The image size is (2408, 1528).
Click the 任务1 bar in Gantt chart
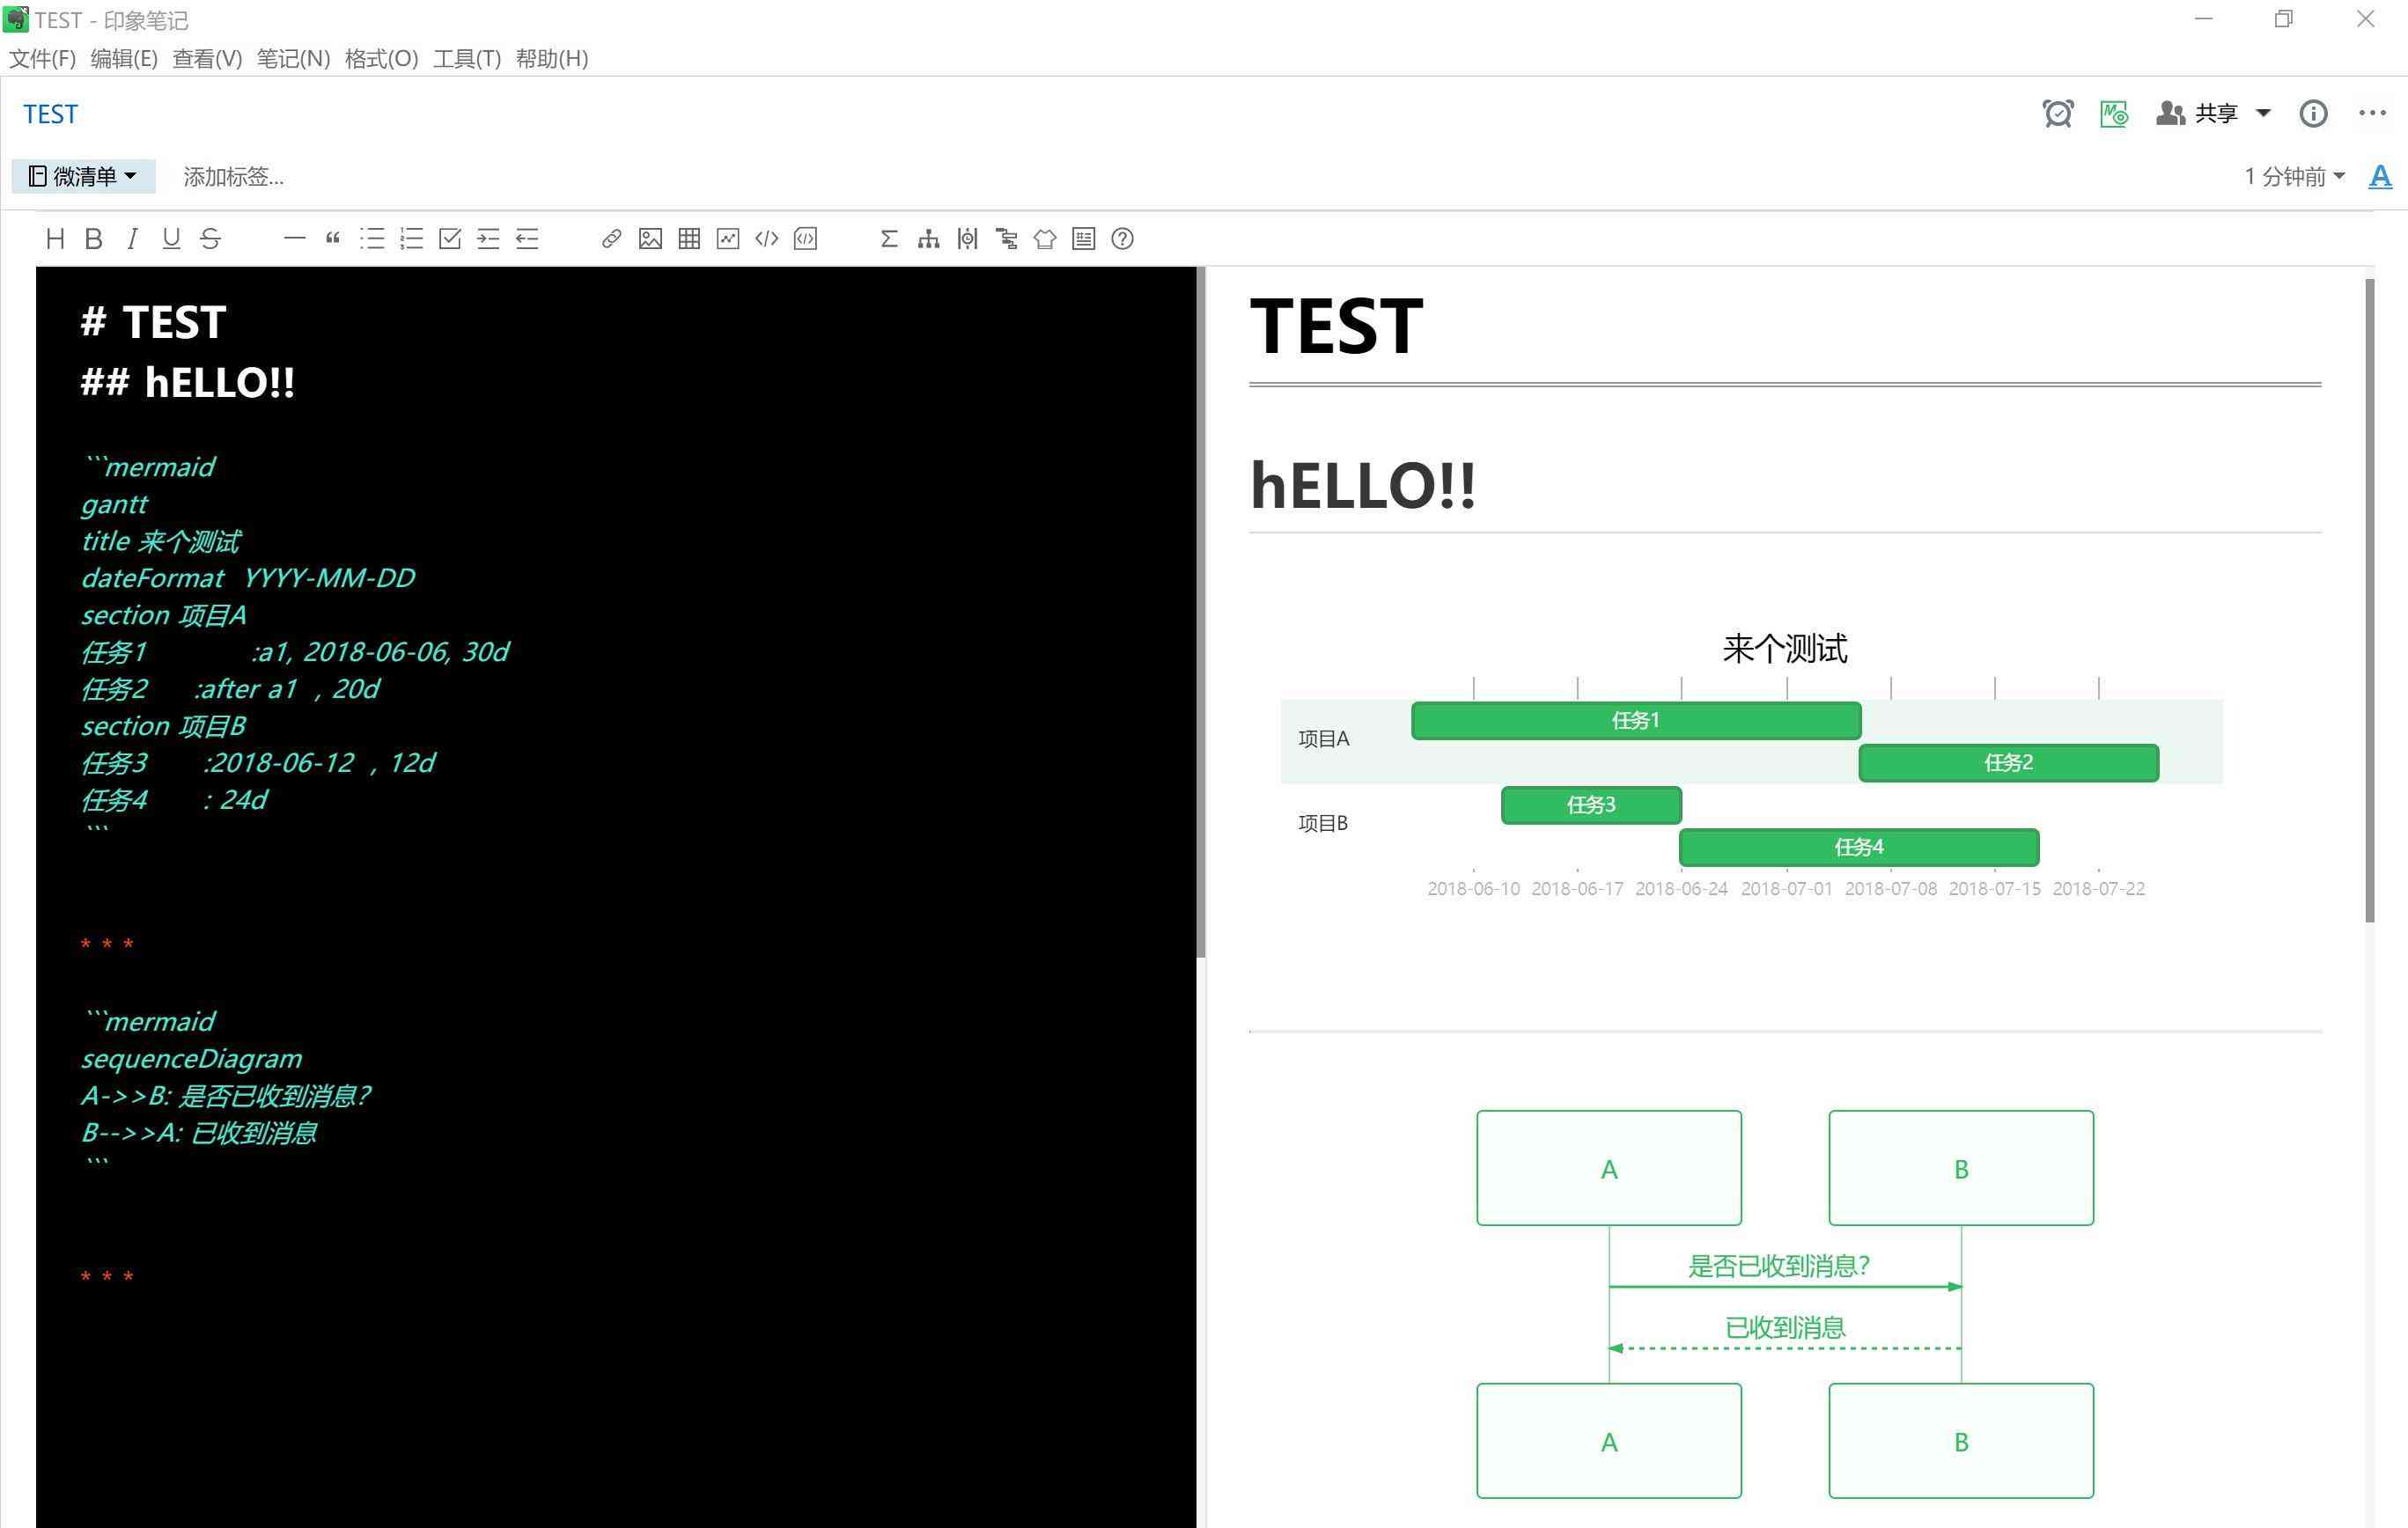[1636, 721]
